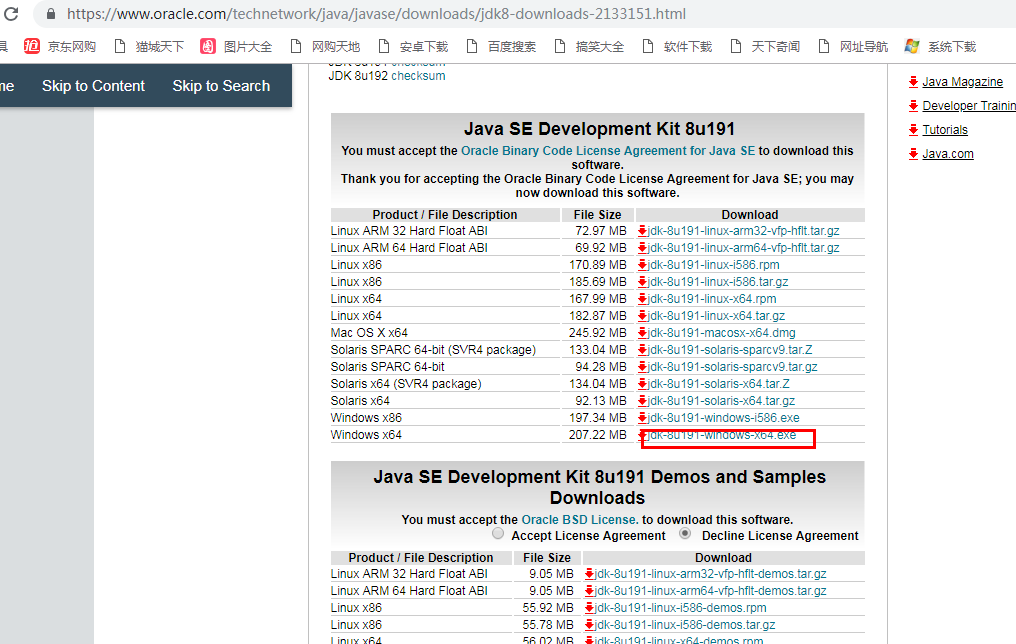Open the 系统下载 bookmark with Windows flag icon
Screen dimensions: 1016x644
coord(940,47)
